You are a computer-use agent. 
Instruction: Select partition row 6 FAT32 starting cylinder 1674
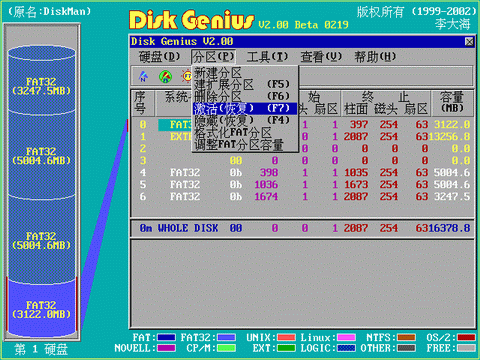(303, 197)
